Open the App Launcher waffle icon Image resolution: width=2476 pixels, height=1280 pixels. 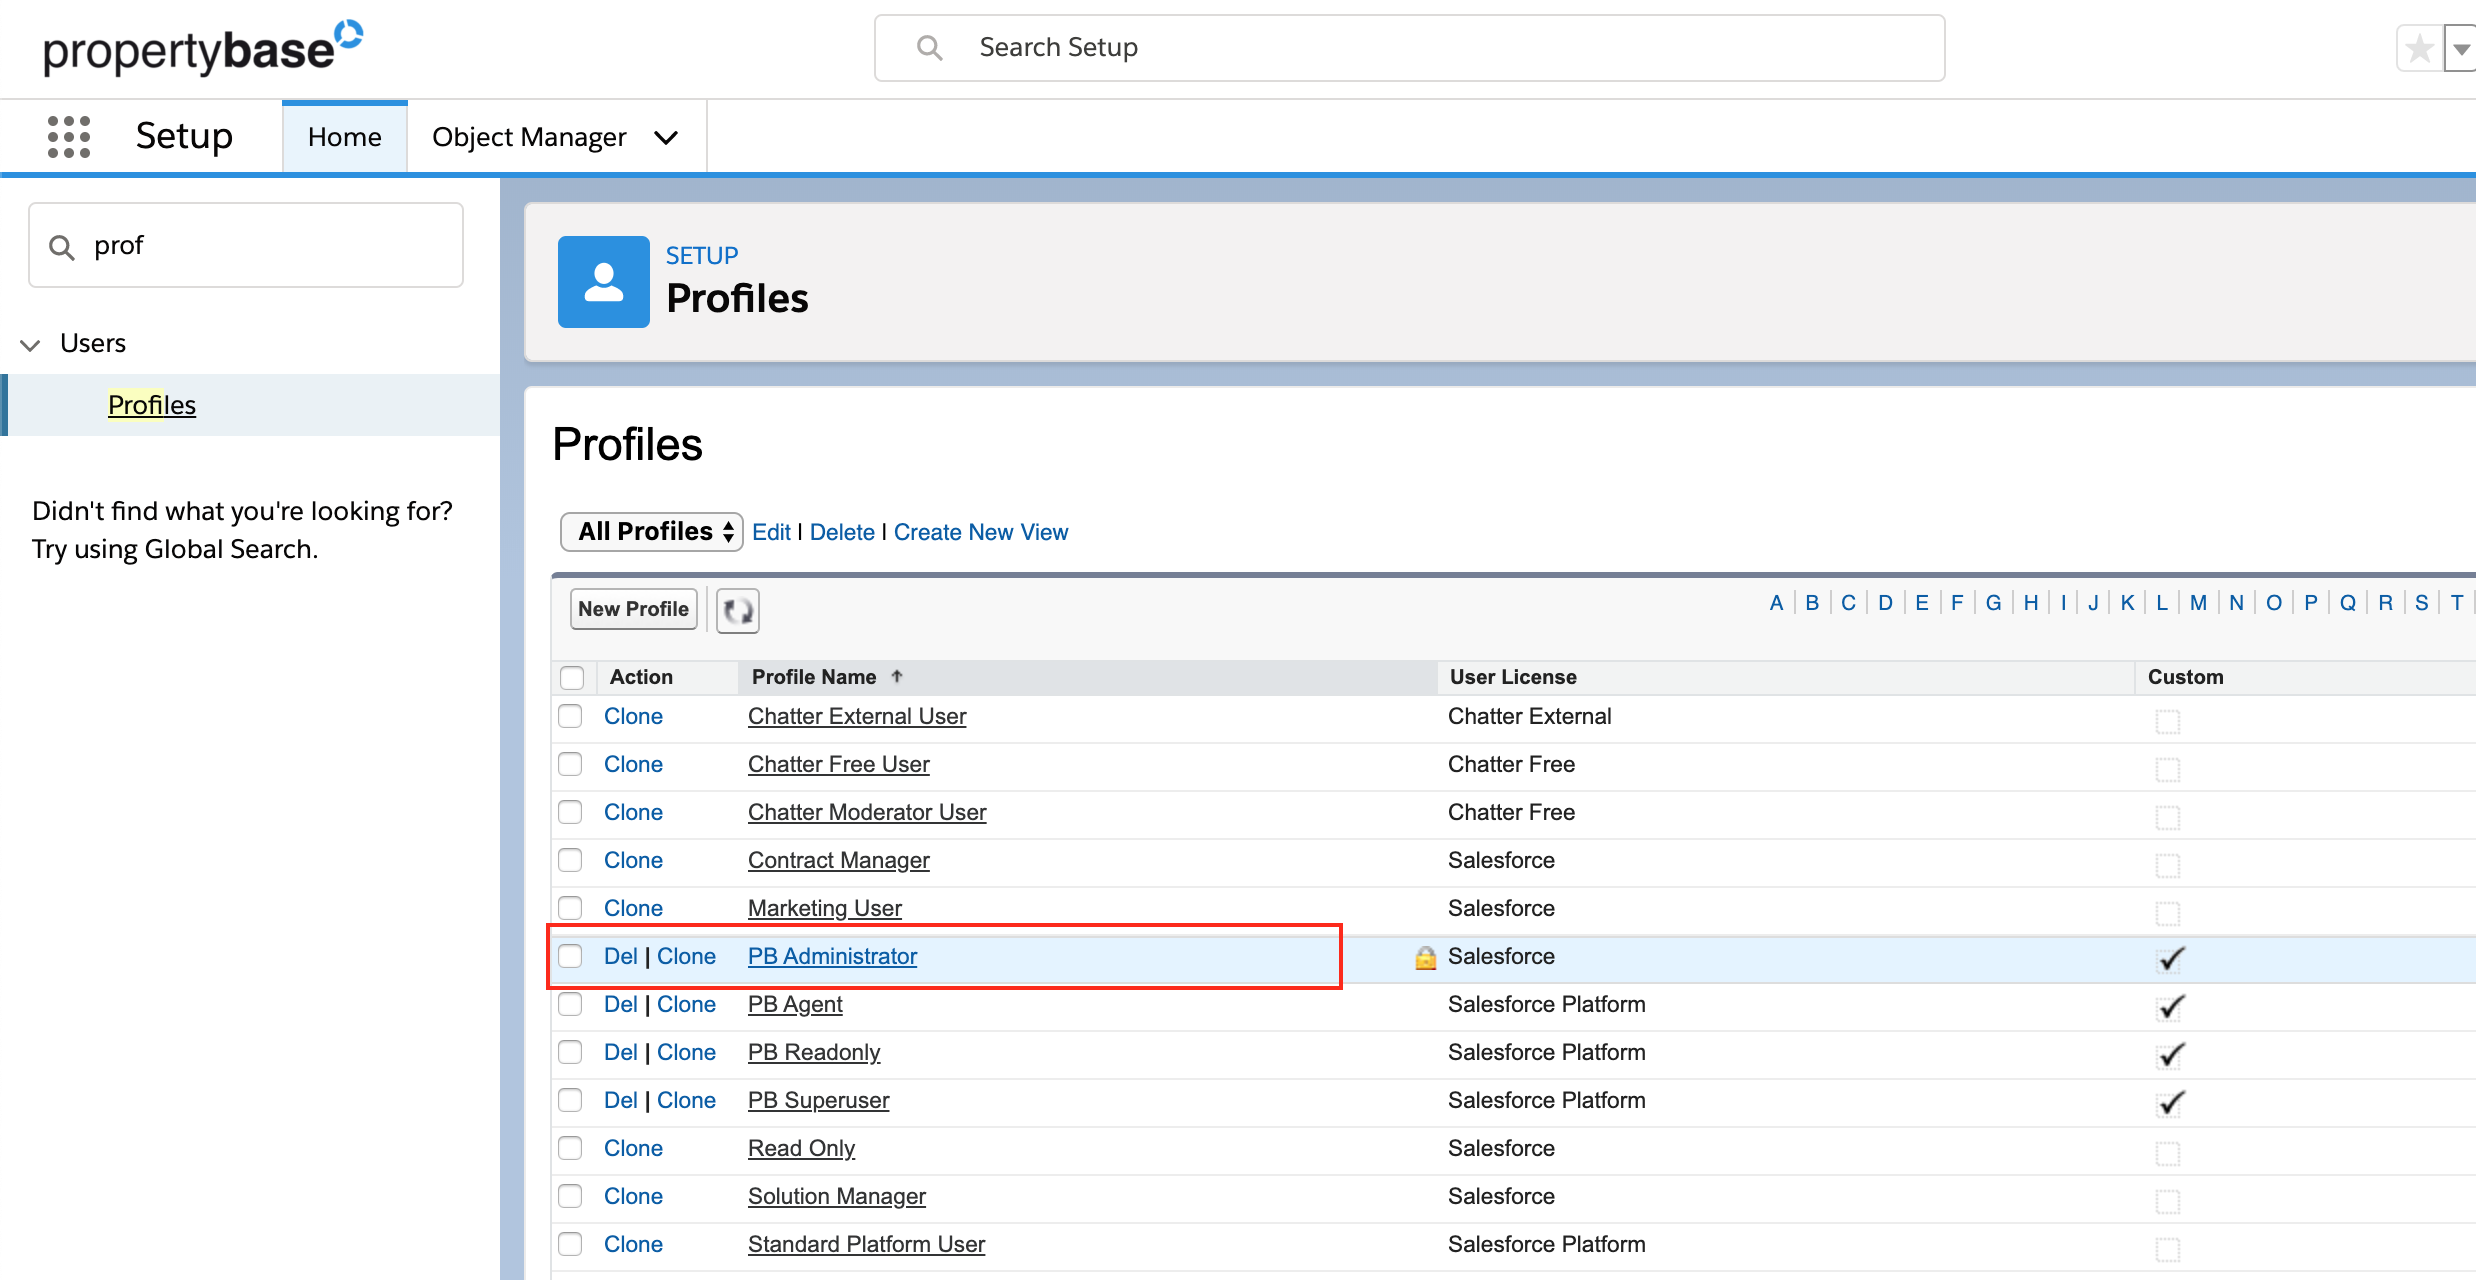coord(68,136)
